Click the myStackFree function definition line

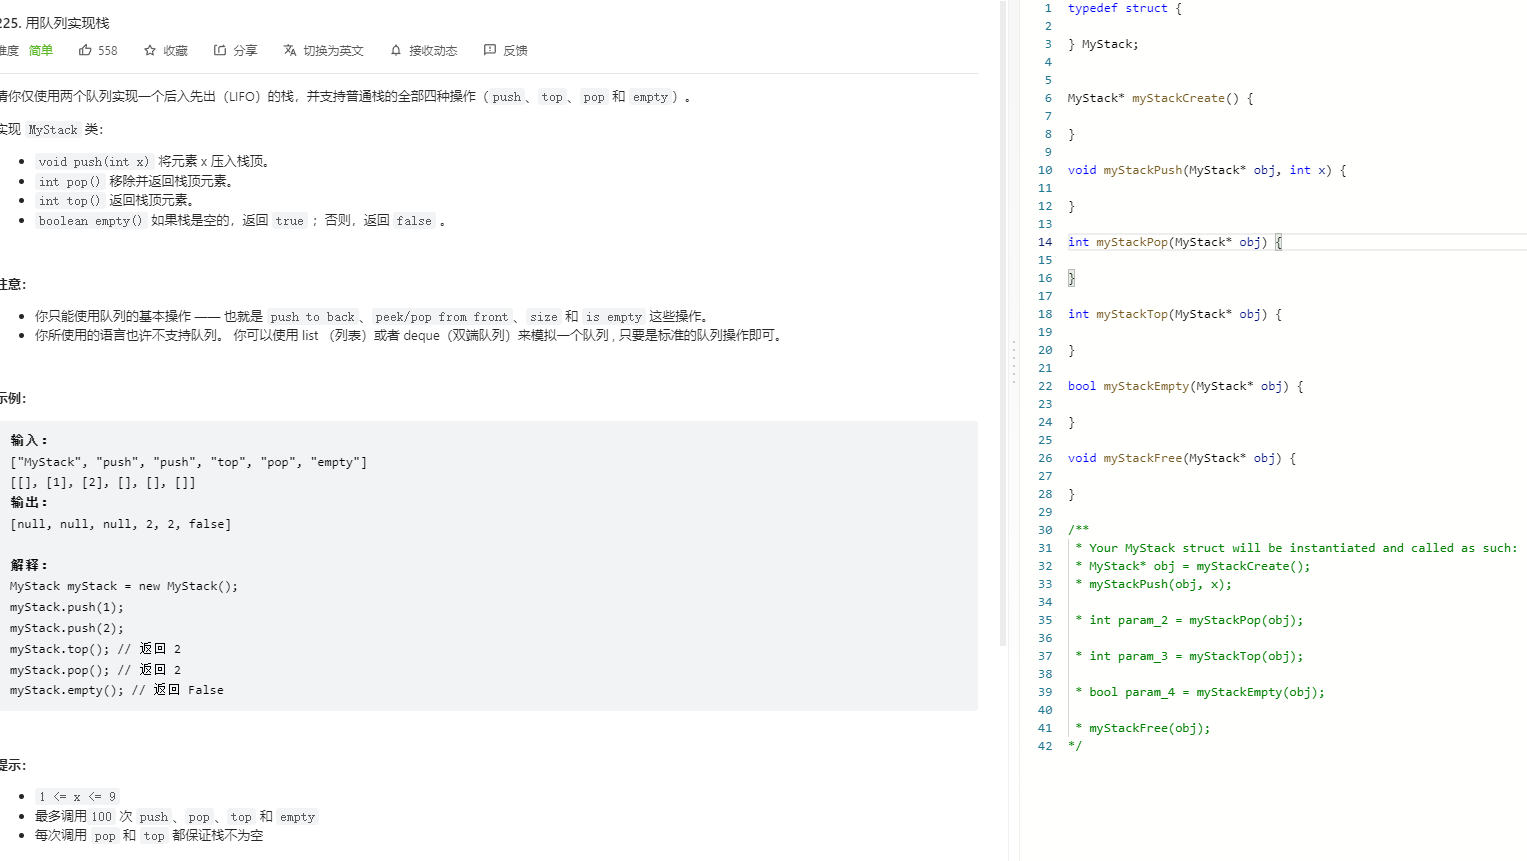pos(1181,458)
